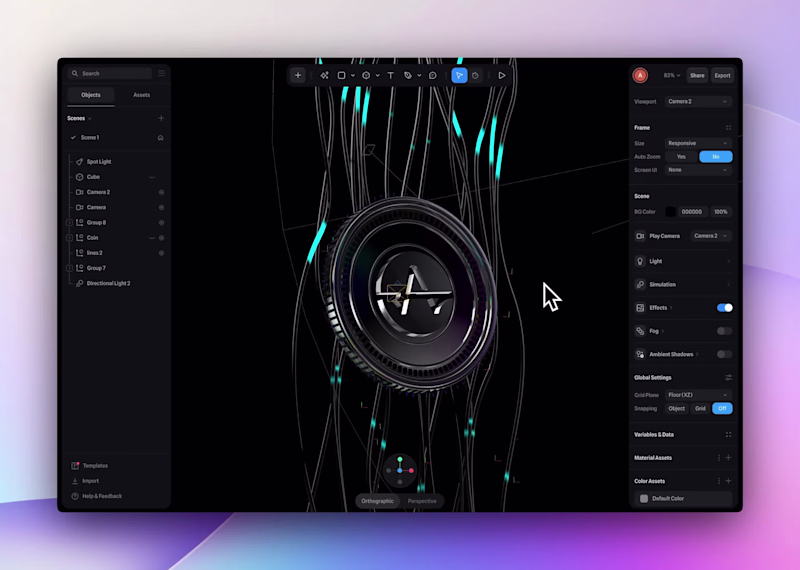Select the 3D cube primitive tool

(x=366, y=76)
